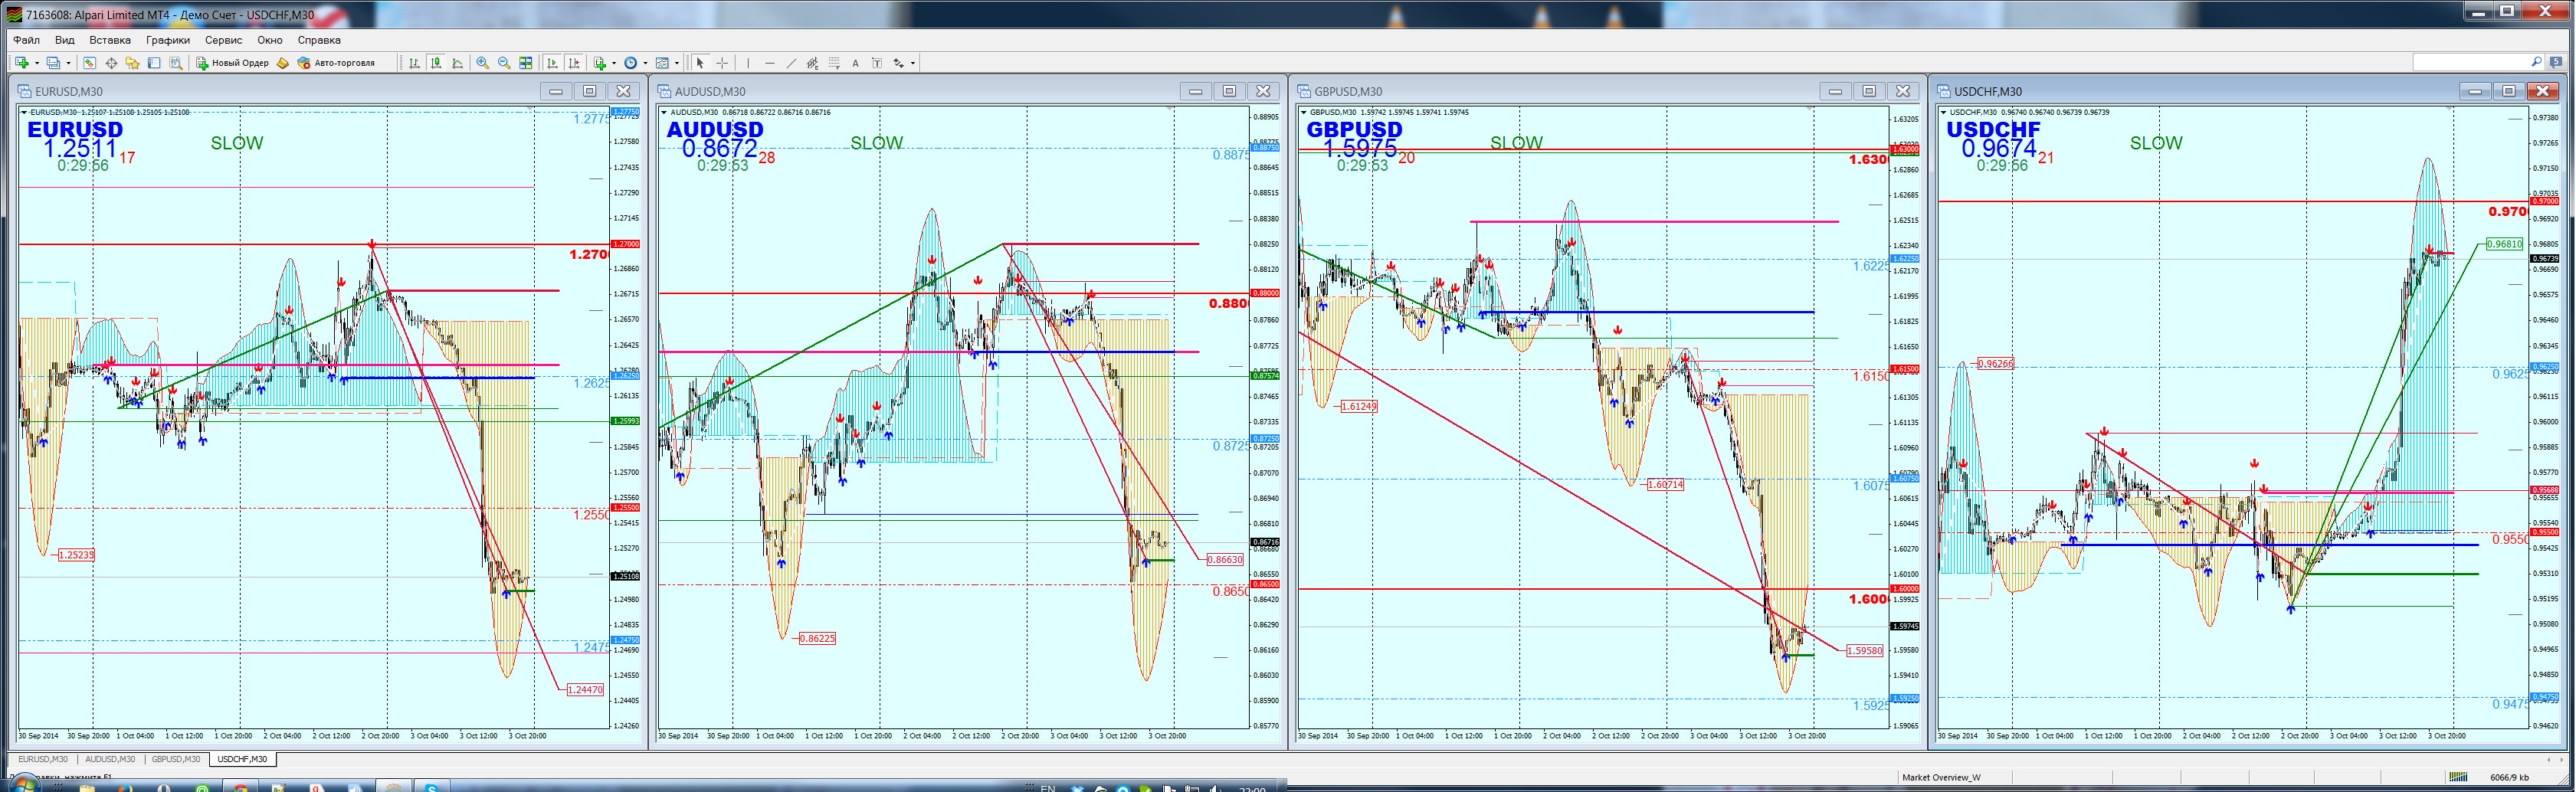The height and width of the screenshot is (792, 2576).
Task: Open the Сервис menu
Action: point(223,40)
